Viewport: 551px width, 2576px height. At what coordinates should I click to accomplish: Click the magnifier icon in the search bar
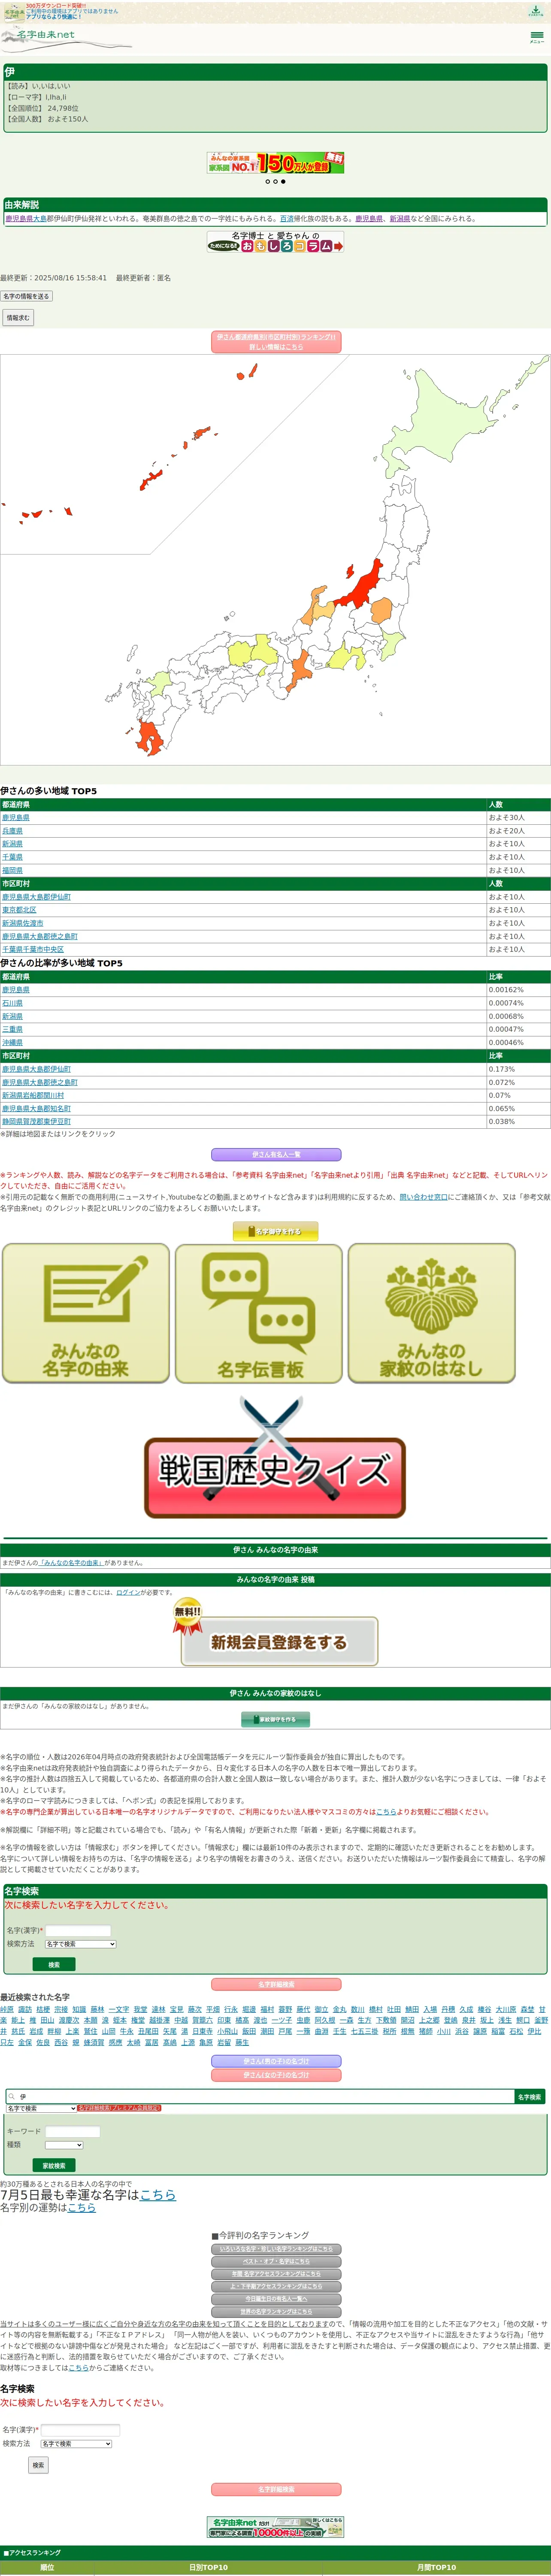click(x=11, y=2096)
